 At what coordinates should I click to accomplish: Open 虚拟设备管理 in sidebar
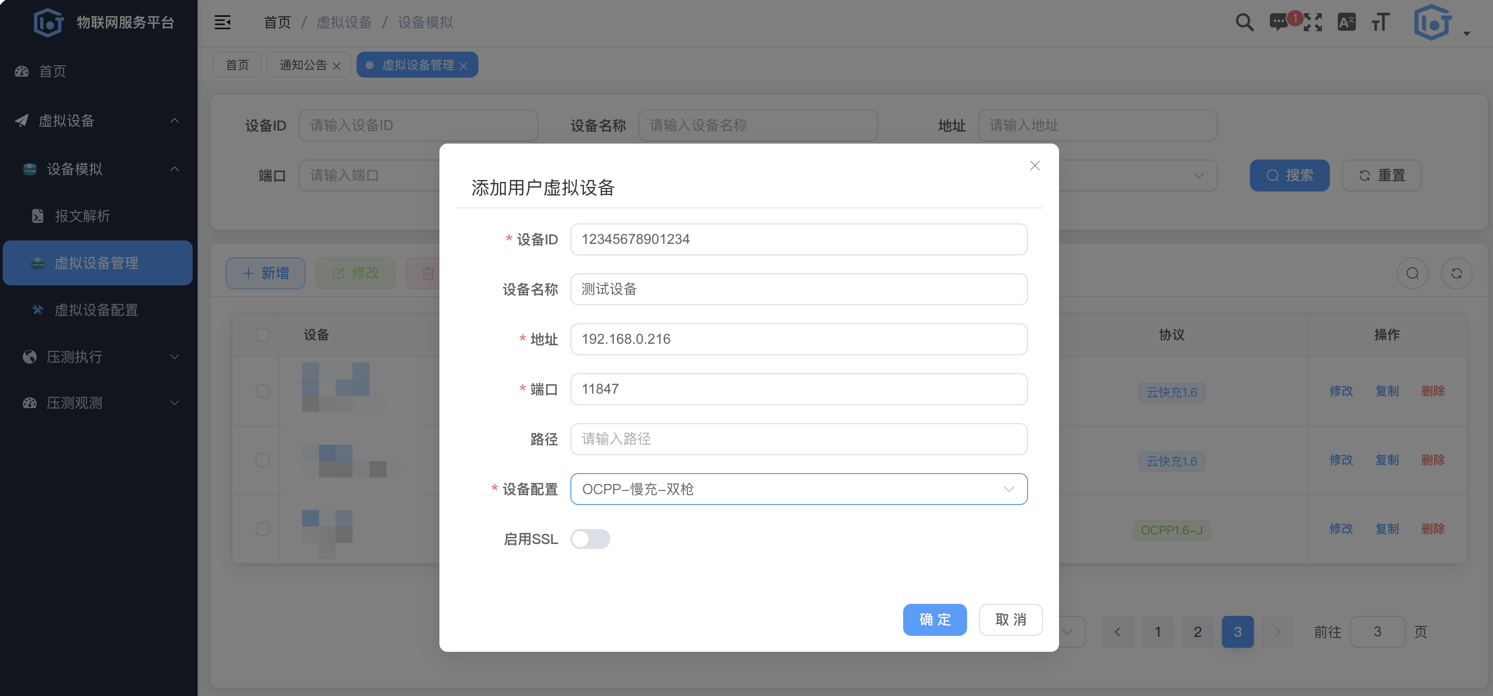coord(98,263)
